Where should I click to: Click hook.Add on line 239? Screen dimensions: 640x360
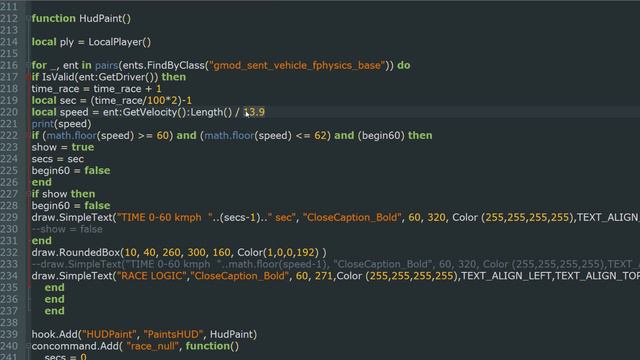coord(55,334)
